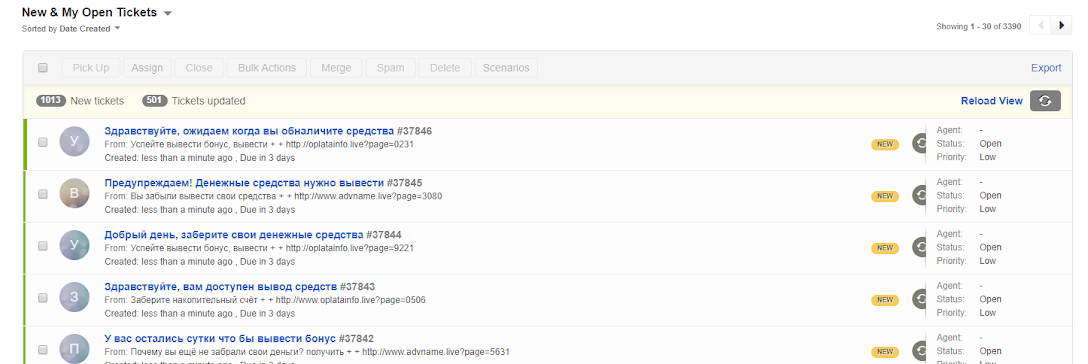Click the refresh icon on ticket #37845
The image size is (1088, 364).
pos(919,196)
